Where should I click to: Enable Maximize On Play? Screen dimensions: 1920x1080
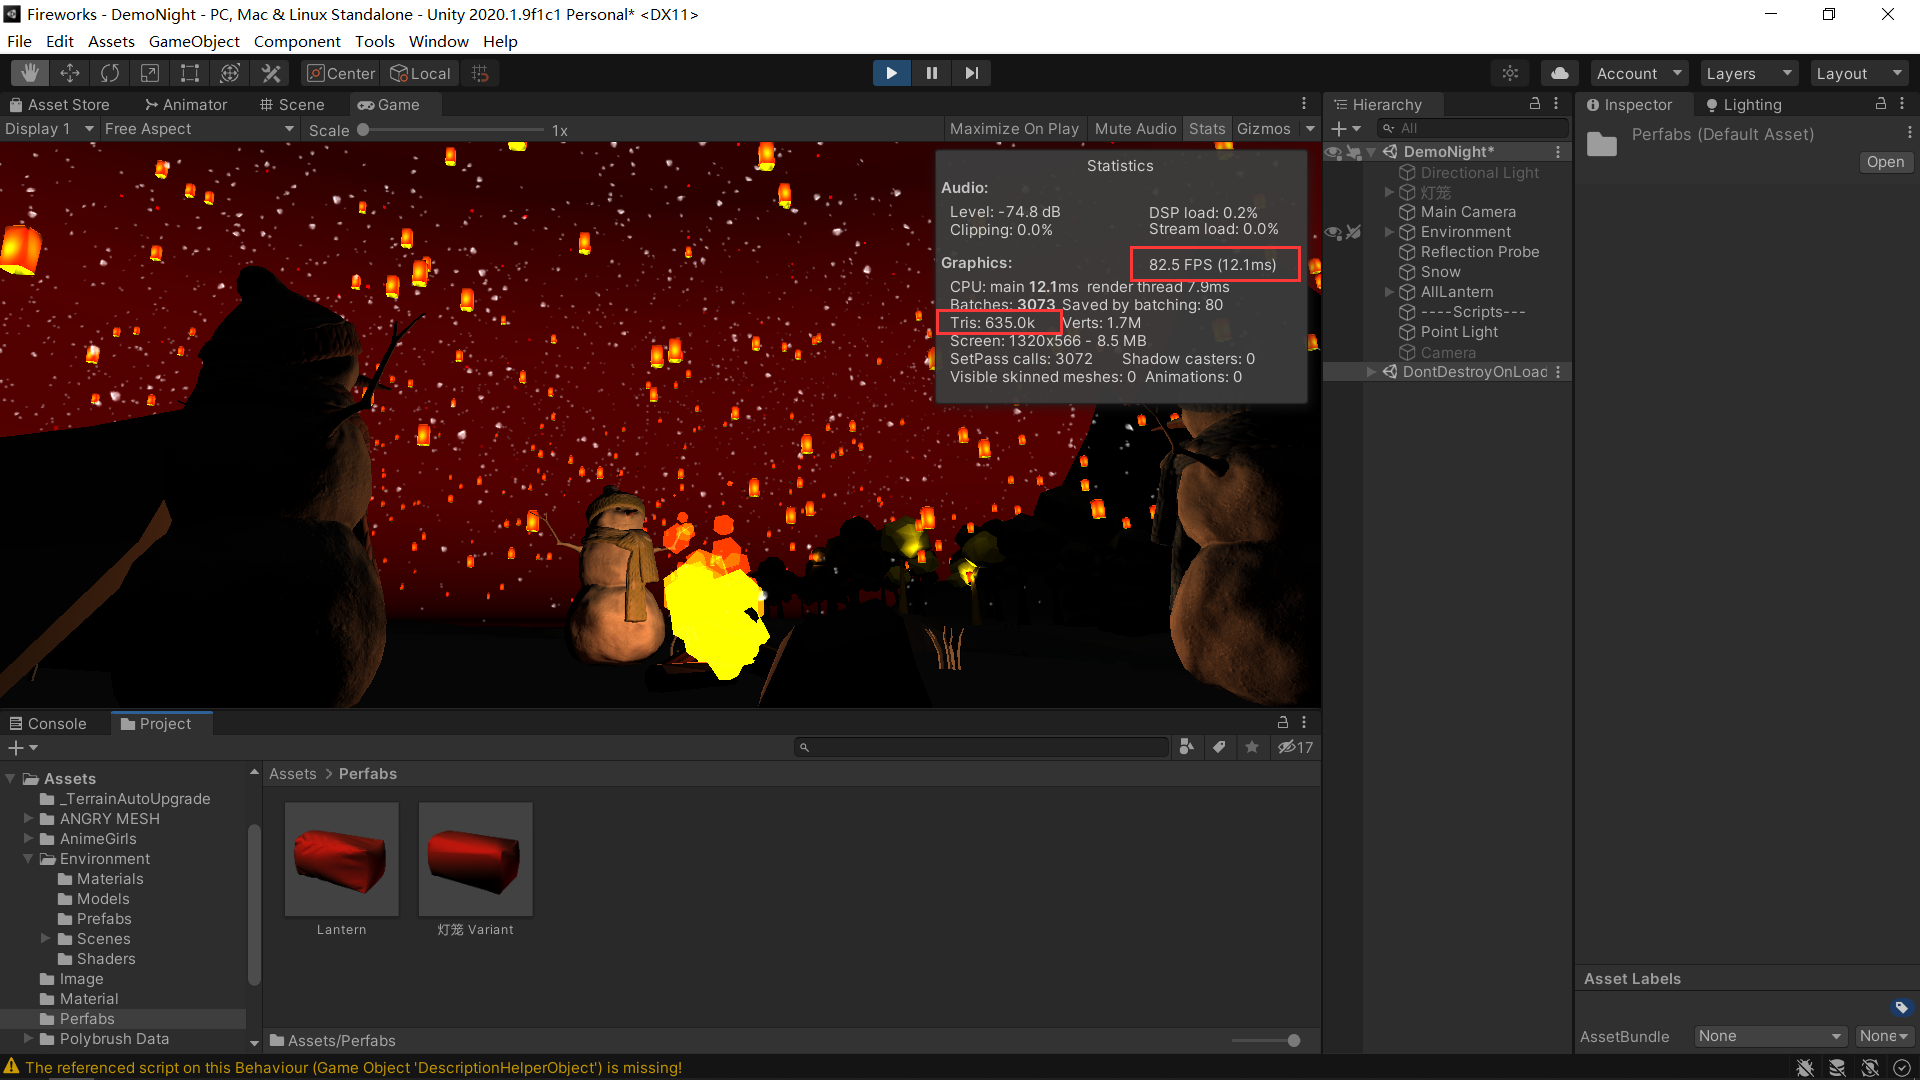click(x=1014, y=128)
